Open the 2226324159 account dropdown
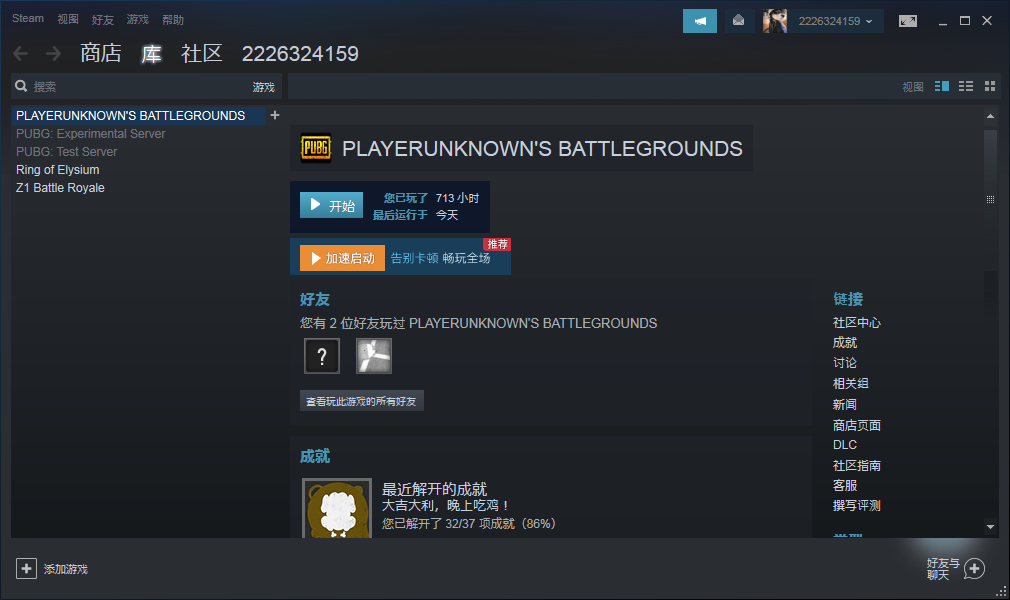Viewport: 1010px width, 600px height. tap(835, 21)
